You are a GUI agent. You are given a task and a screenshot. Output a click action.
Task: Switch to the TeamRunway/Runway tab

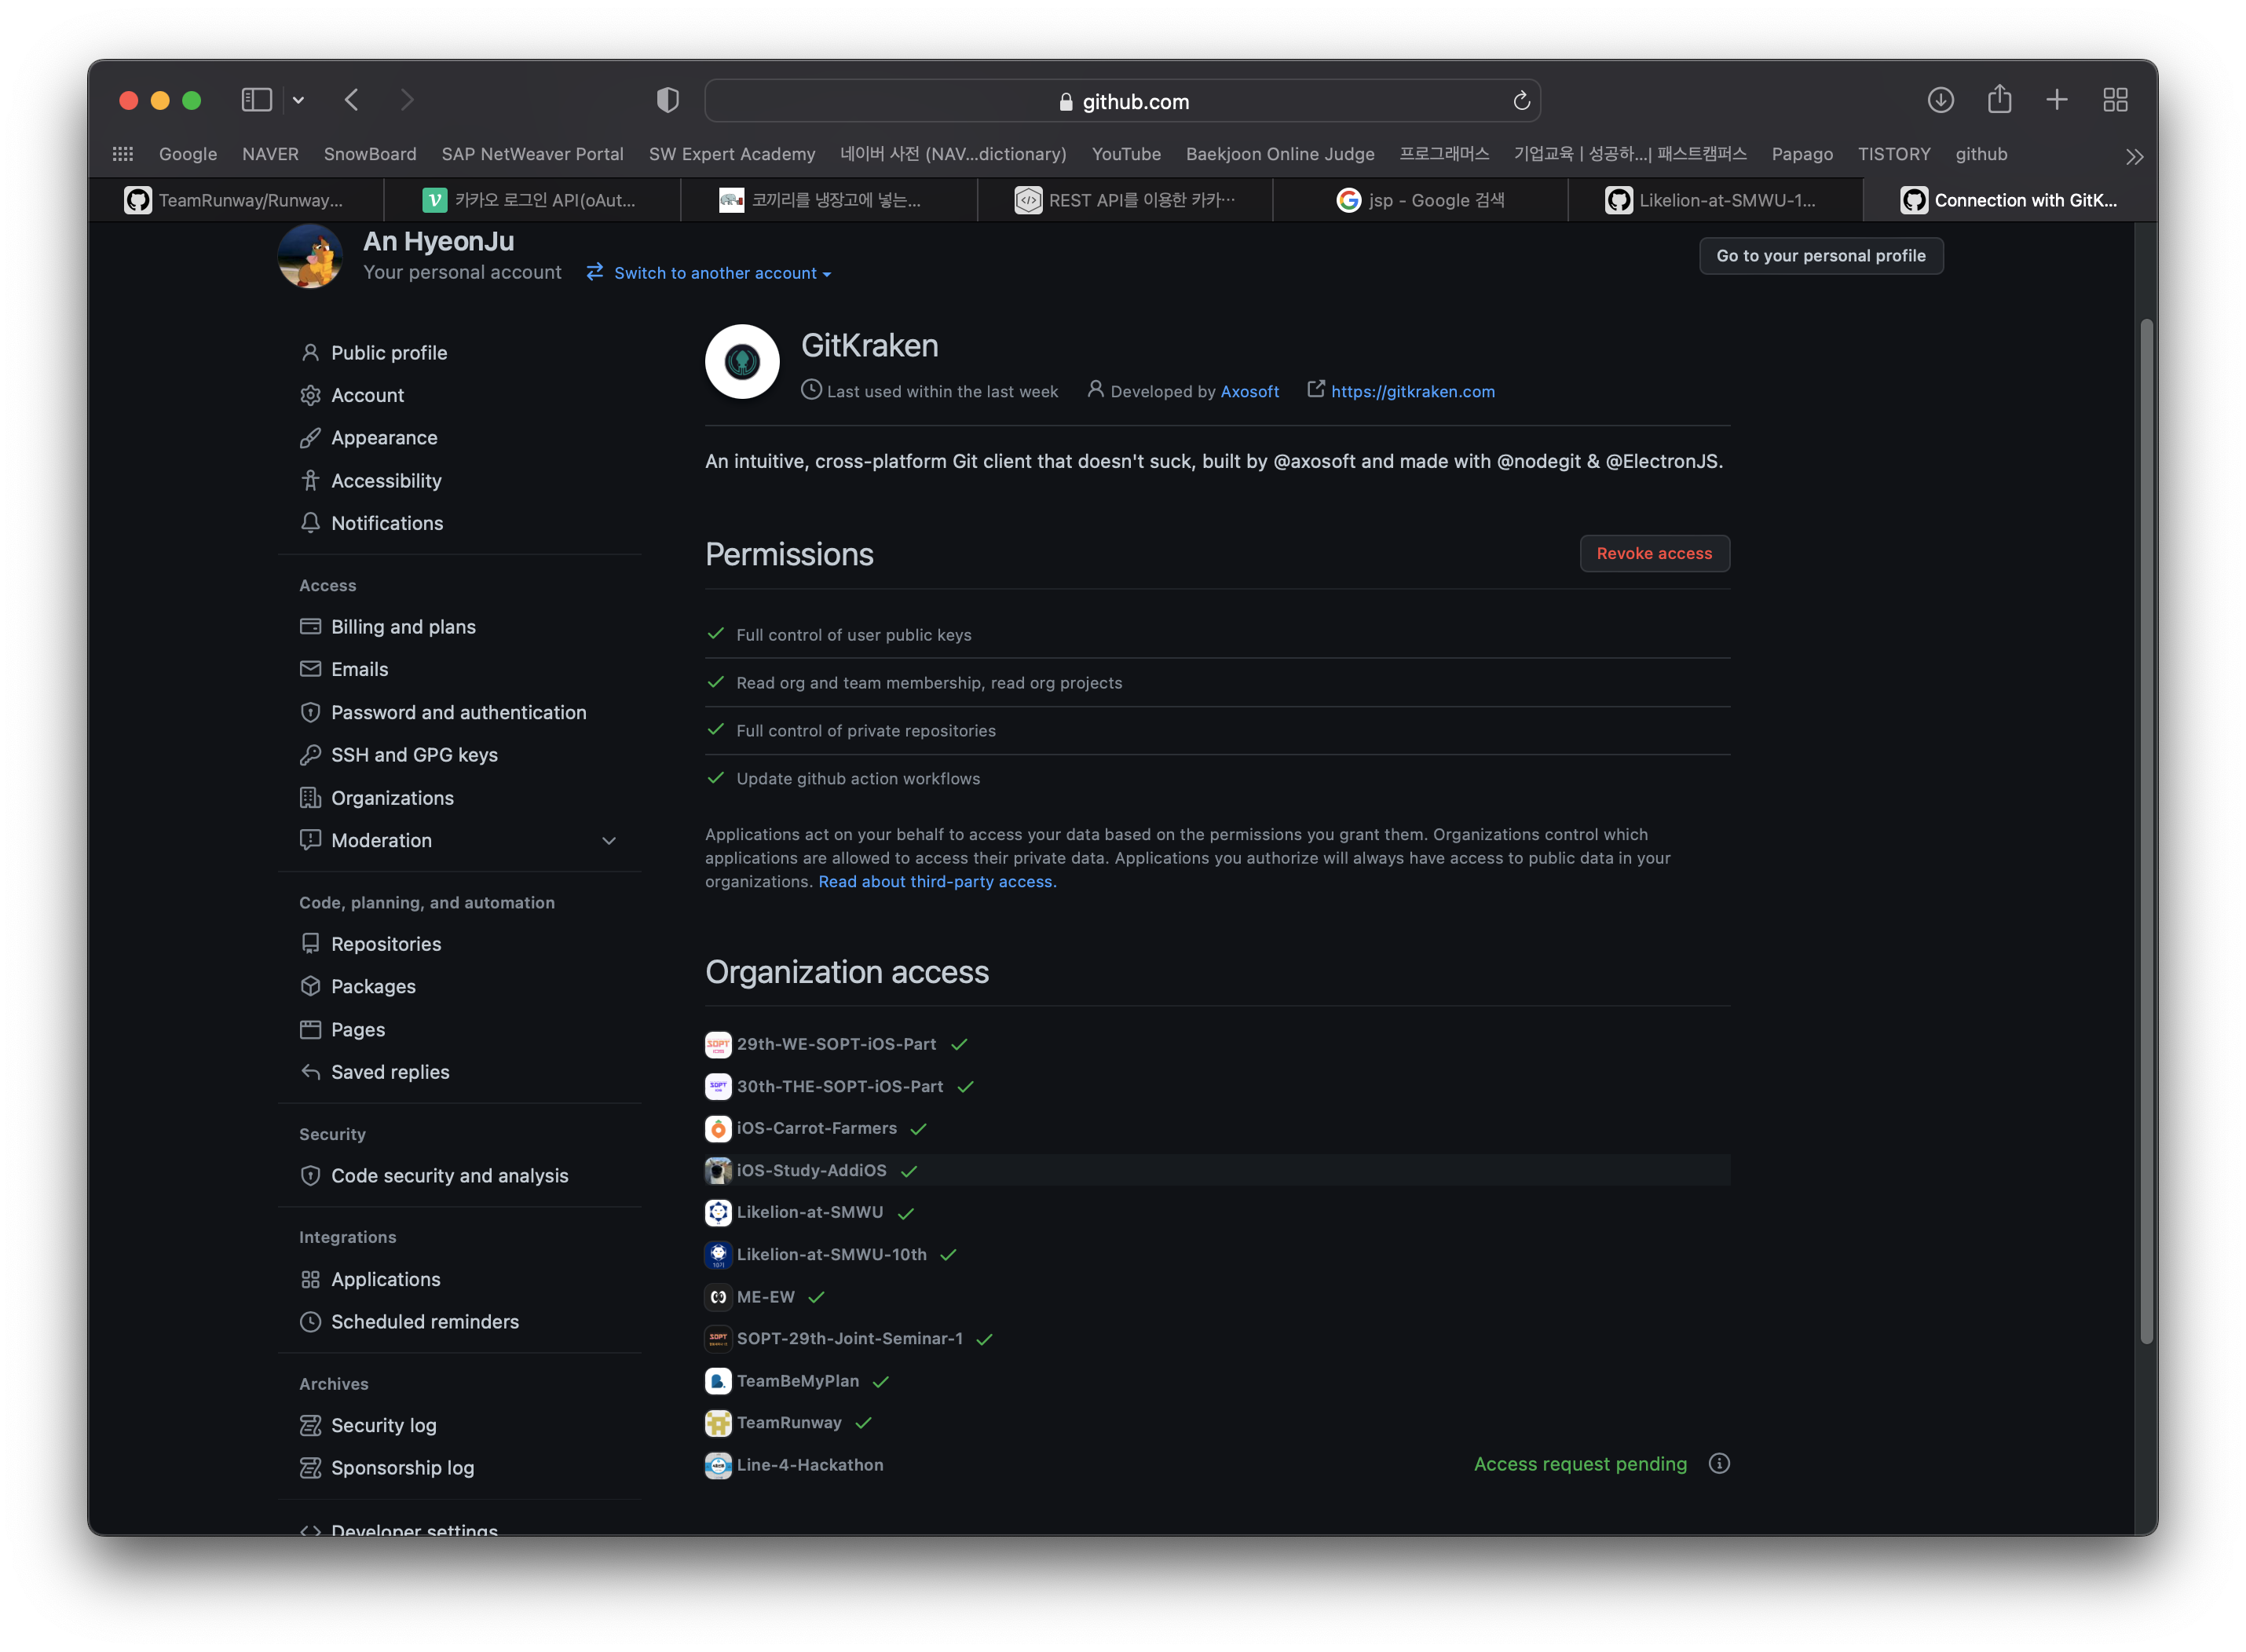click(x=236, y=200)
